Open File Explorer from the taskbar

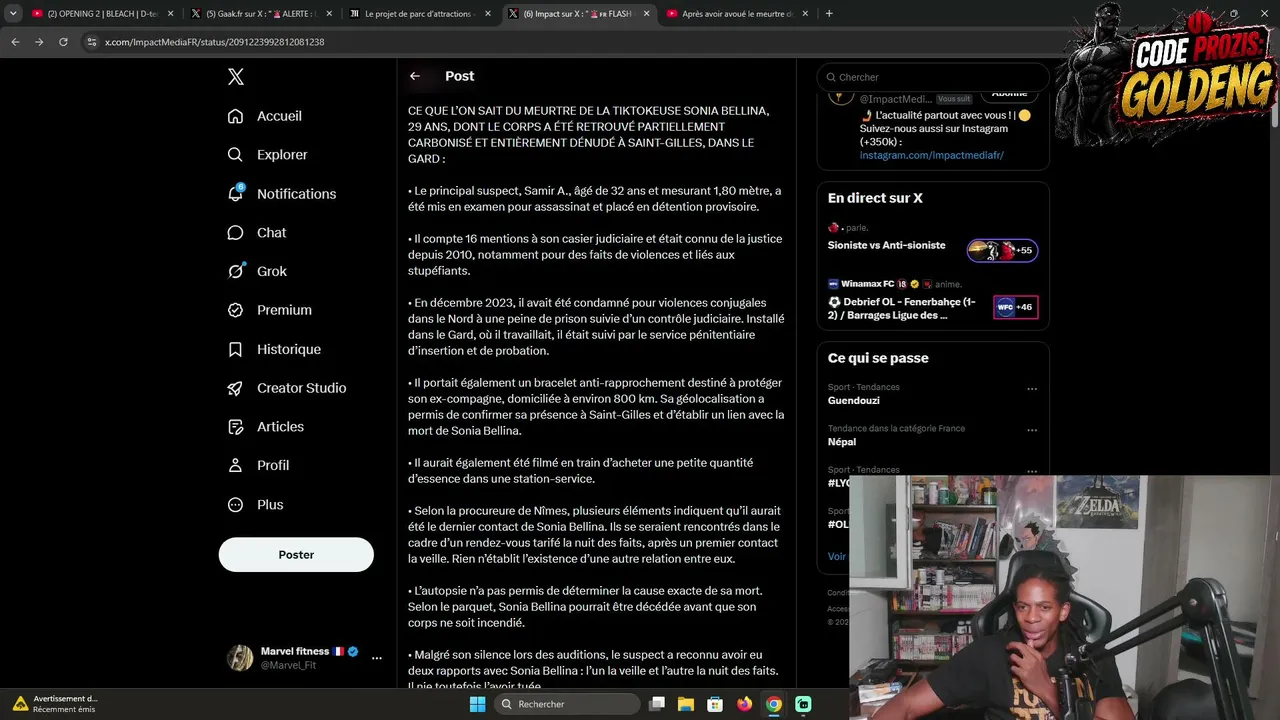[686, 704]
